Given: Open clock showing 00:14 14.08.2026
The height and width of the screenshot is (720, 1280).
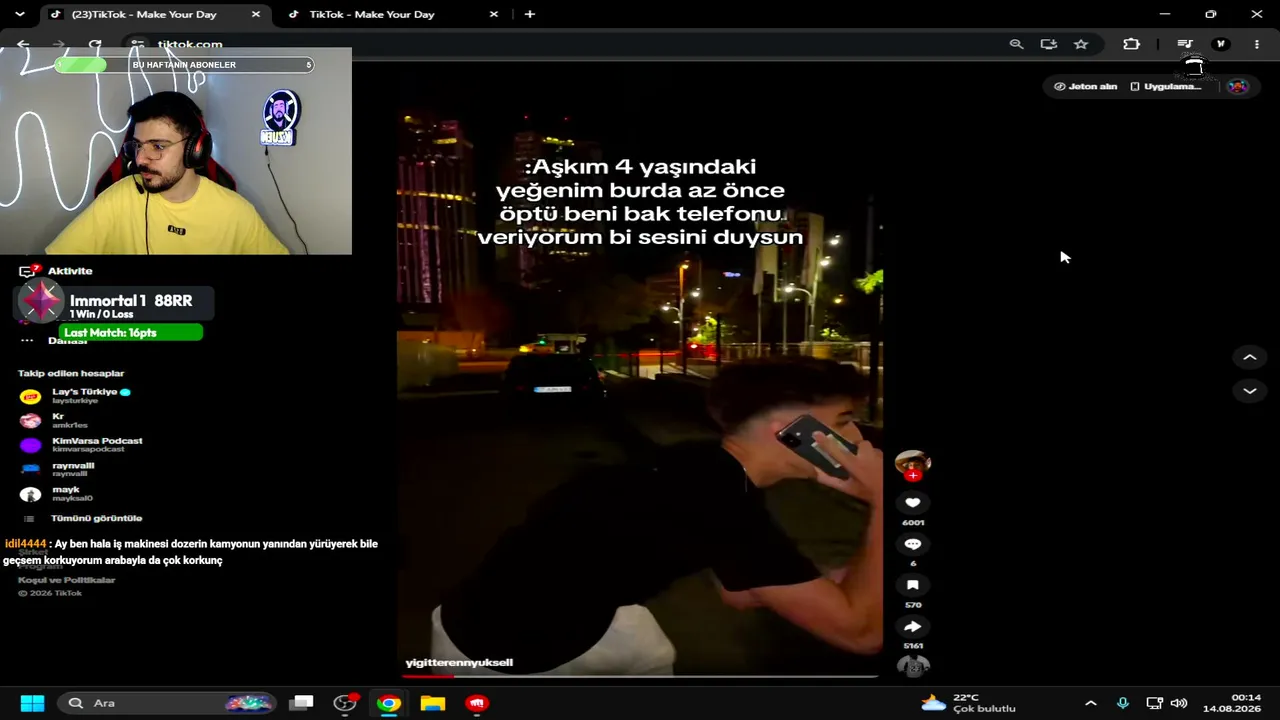Looking at the screenshot, I should click(x=1232, y=703).
